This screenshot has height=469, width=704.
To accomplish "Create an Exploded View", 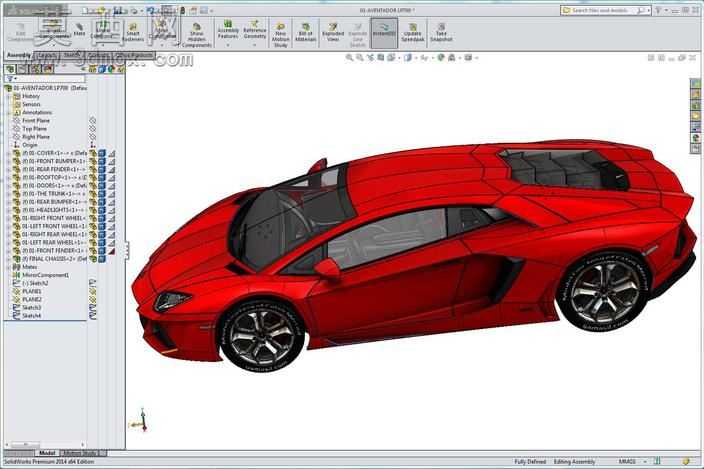I will 333,32.
